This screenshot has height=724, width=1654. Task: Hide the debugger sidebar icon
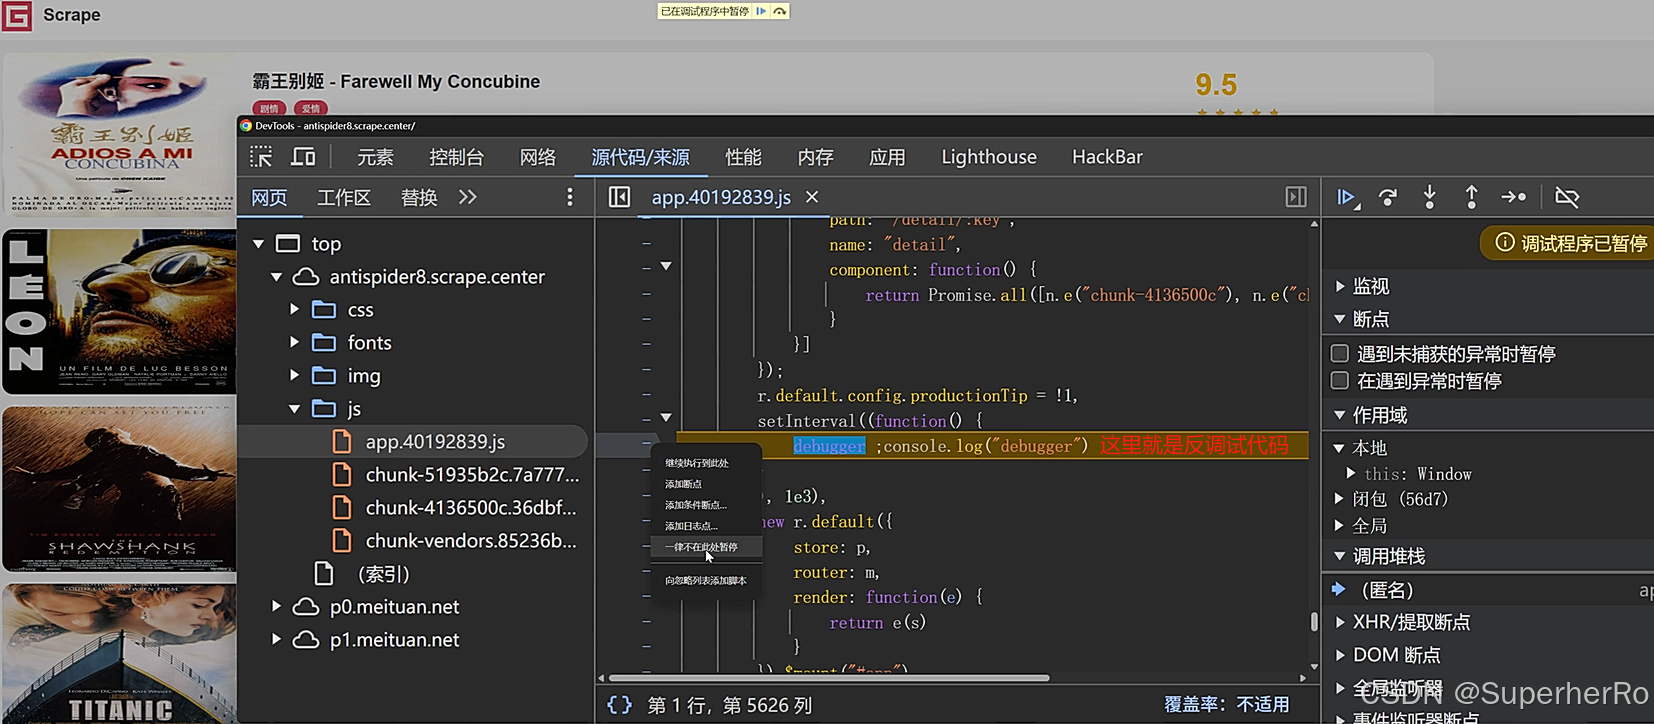[x=1296, y=197]
